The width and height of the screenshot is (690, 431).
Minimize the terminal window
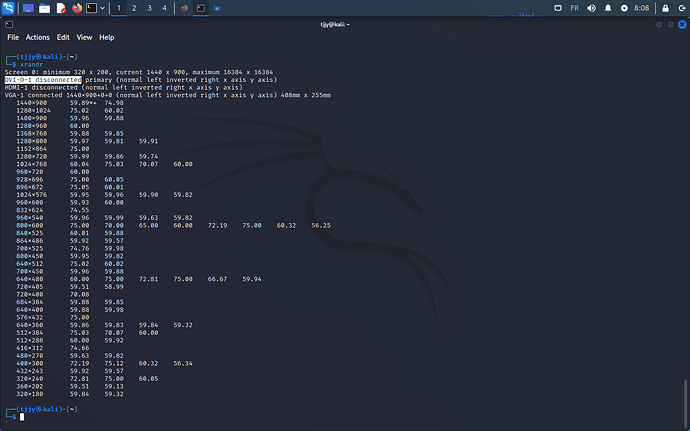click(659, 24)
